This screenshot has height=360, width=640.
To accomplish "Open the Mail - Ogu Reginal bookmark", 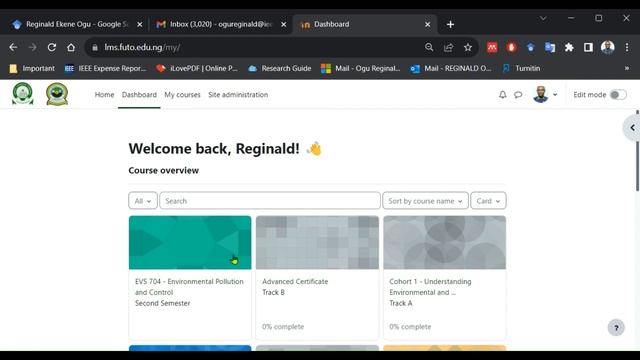I will pos(361,68).
